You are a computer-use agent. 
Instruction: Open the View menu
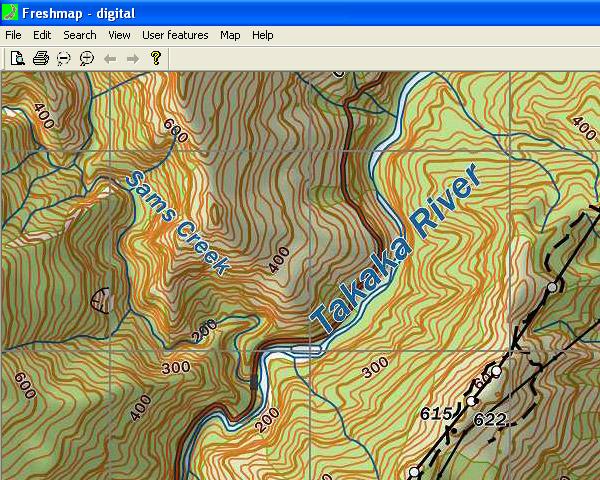(119, 35)
